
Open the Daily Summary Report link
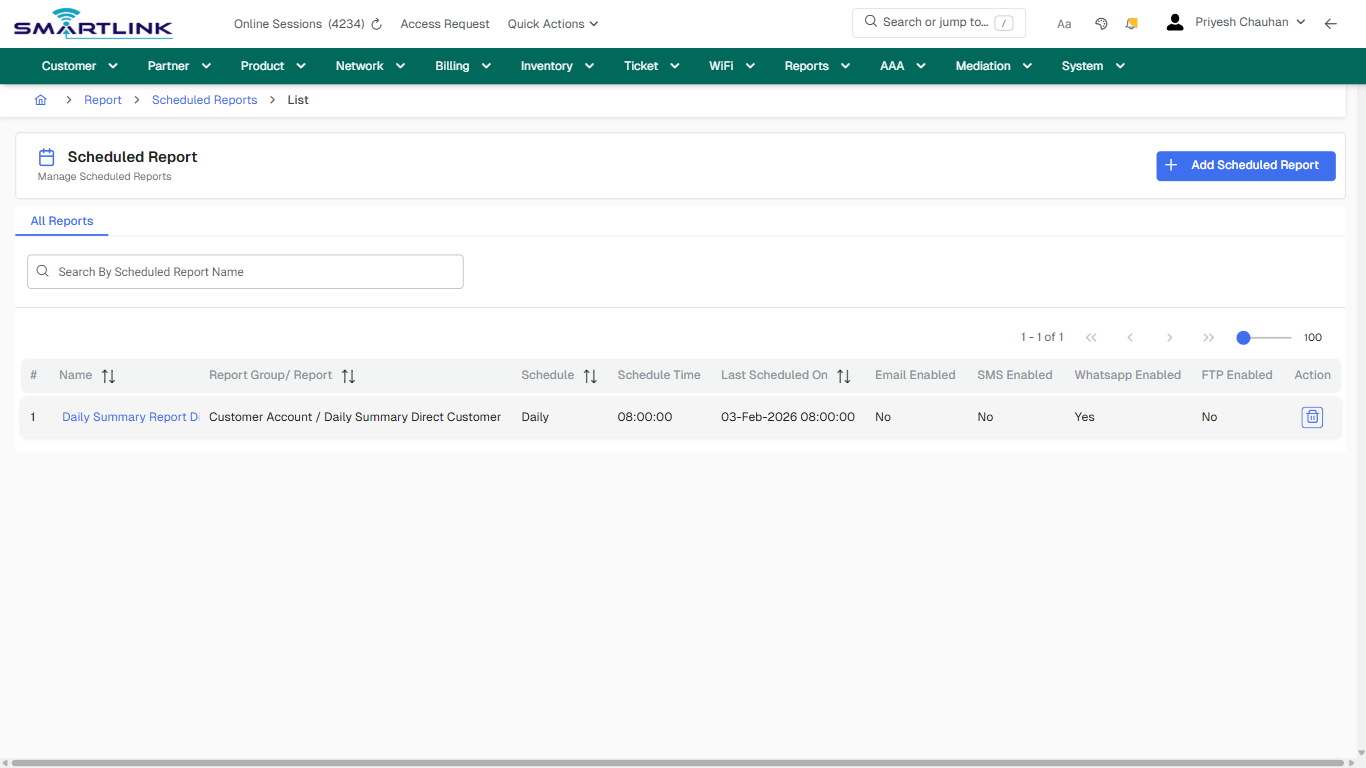pos(129,417)
